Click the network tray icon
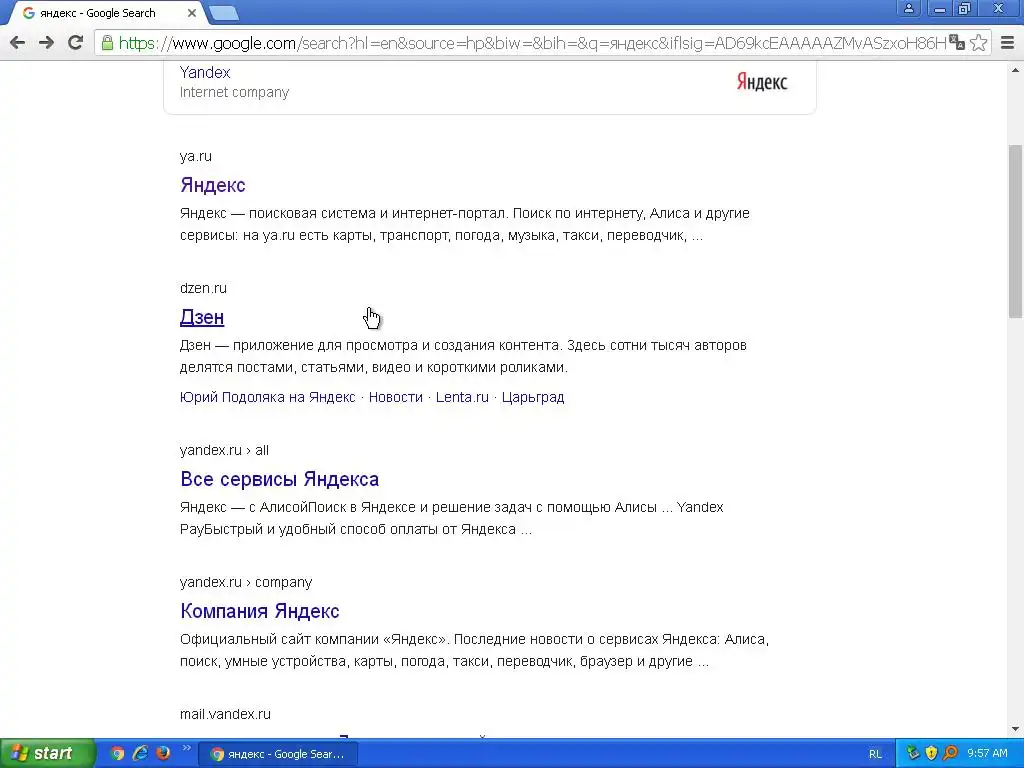Screen dimensions: 1024x768 (x=912, y=753)
